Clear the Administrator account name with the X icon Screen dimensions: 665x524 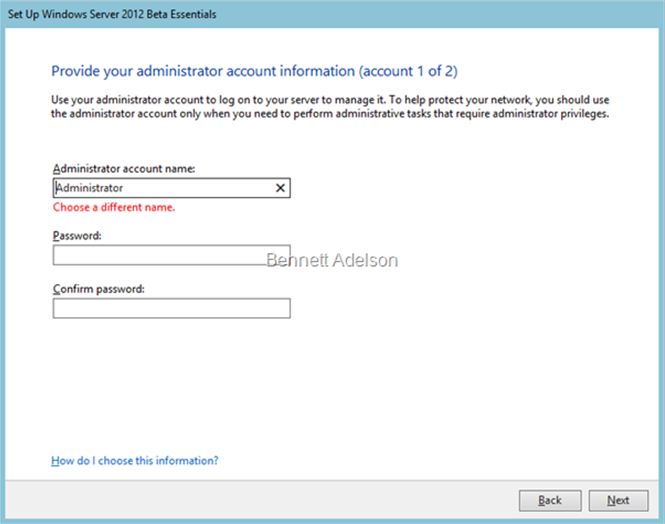point(280,187)
